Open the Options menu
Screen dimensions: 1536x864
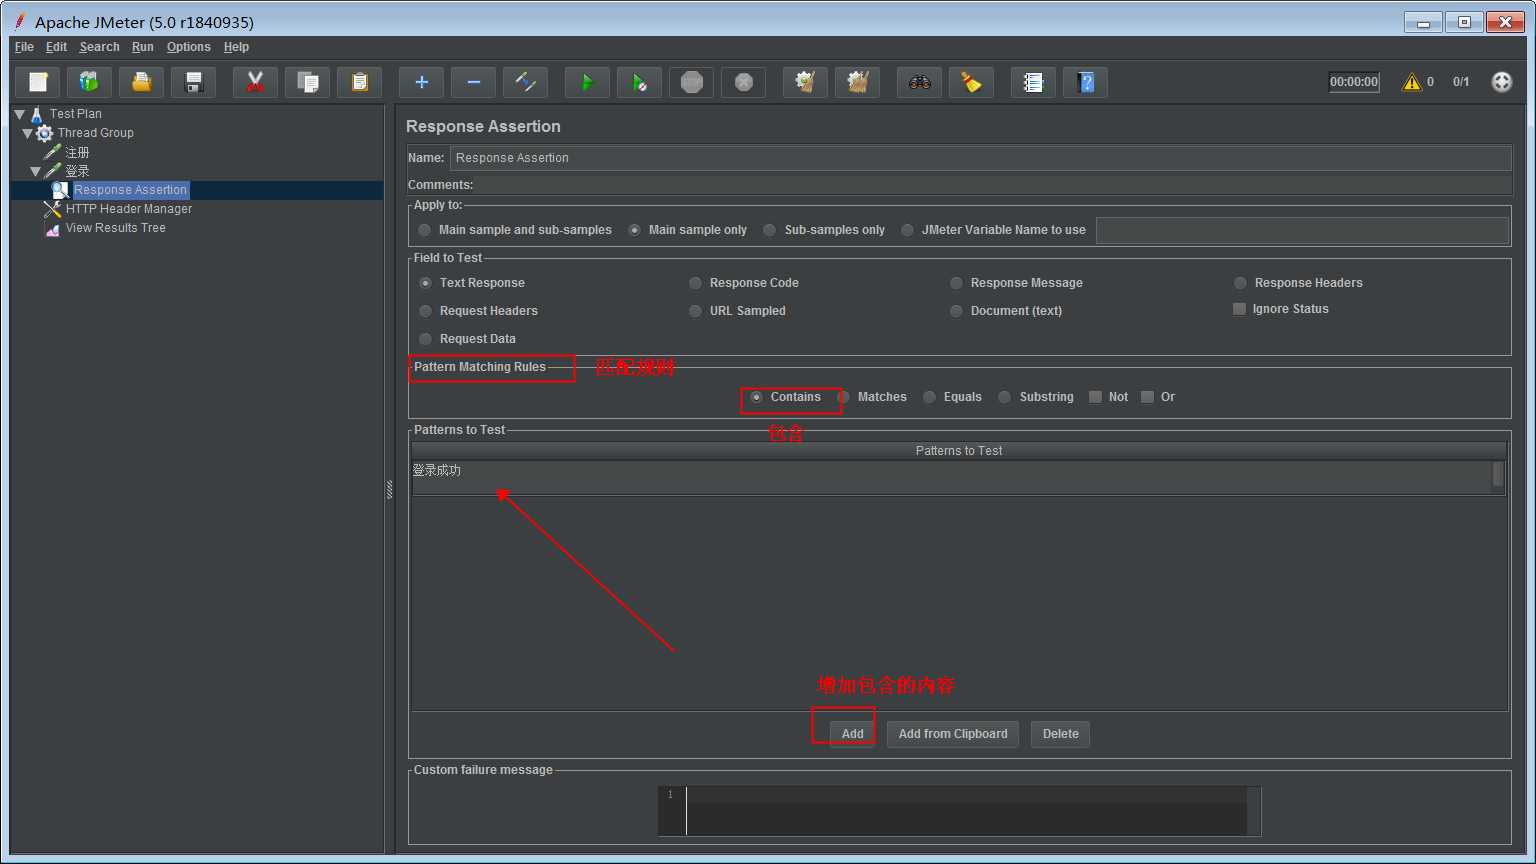tap(188, 47)
